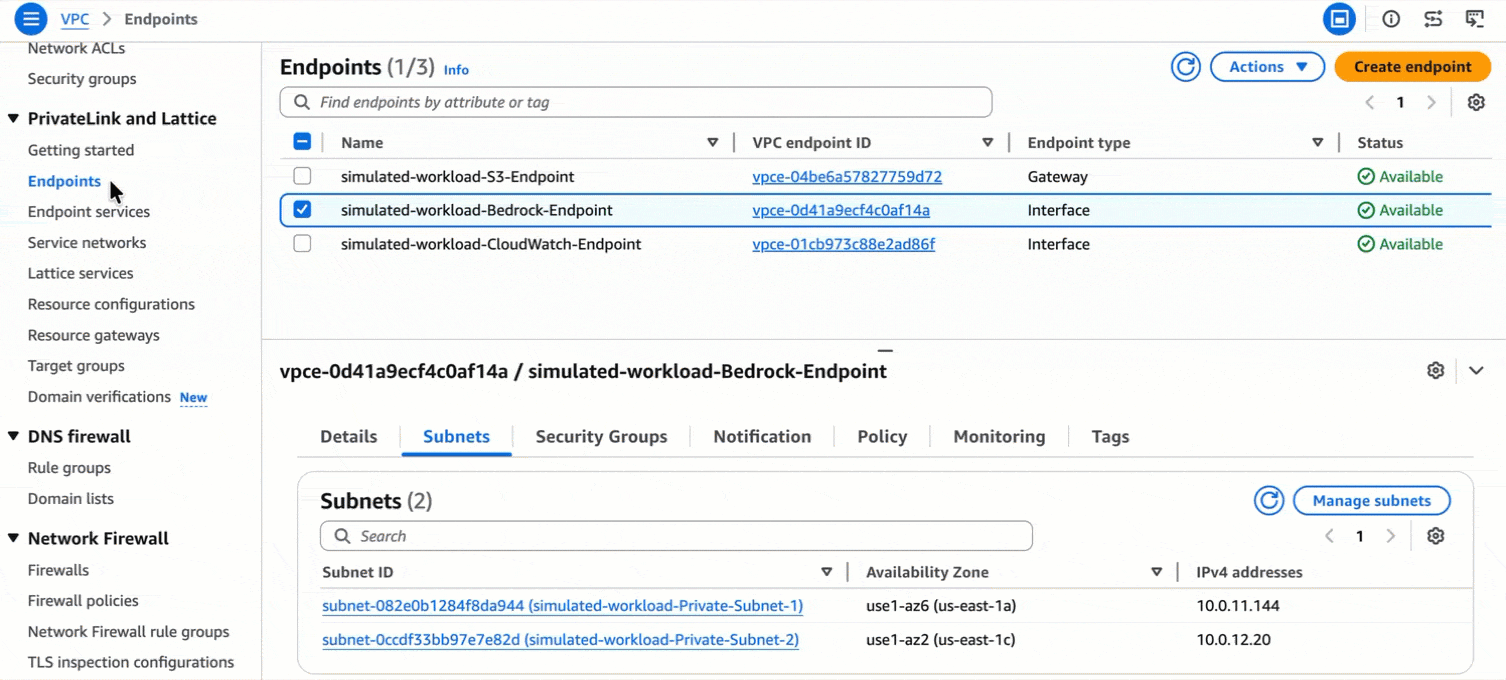This screenshot has width=1506, height=680.
Task: Switch to the Security Groups tab
Action: click(x=601, y=437)
